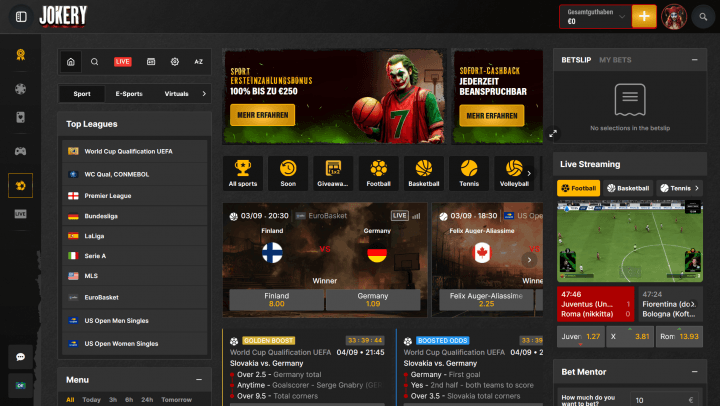Screen dimensions: 720x406
Task: Open the playing card icon in sidebar
Action: coord(20,117)
